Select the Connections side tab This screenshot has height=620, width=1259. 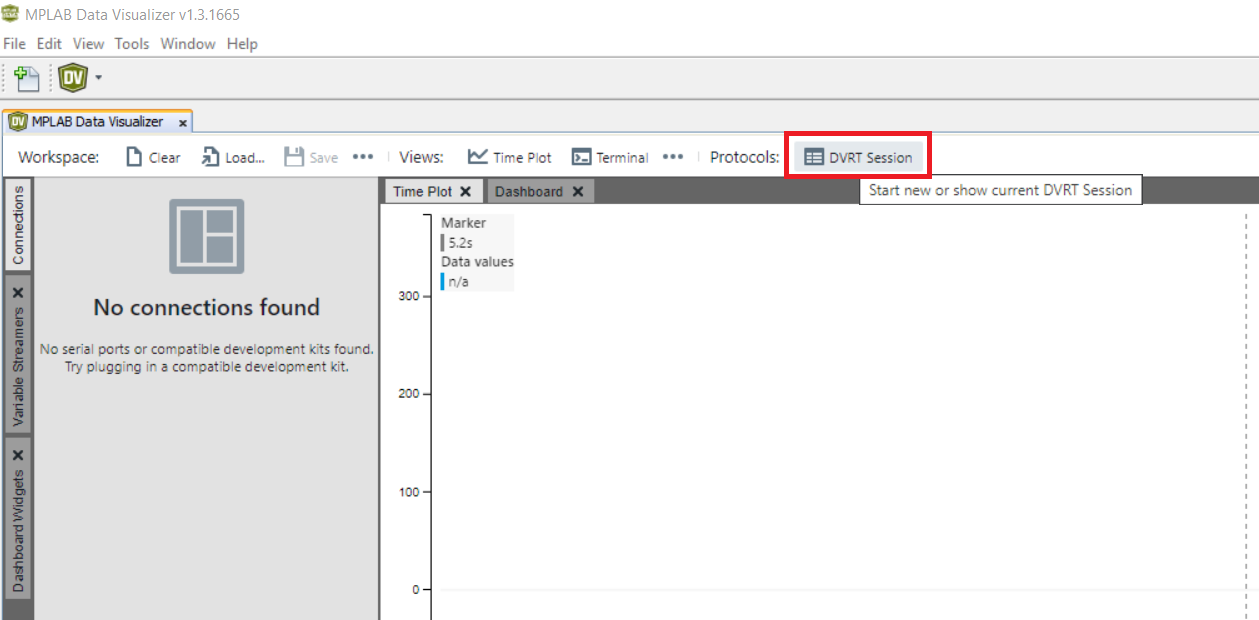[18, 225]
